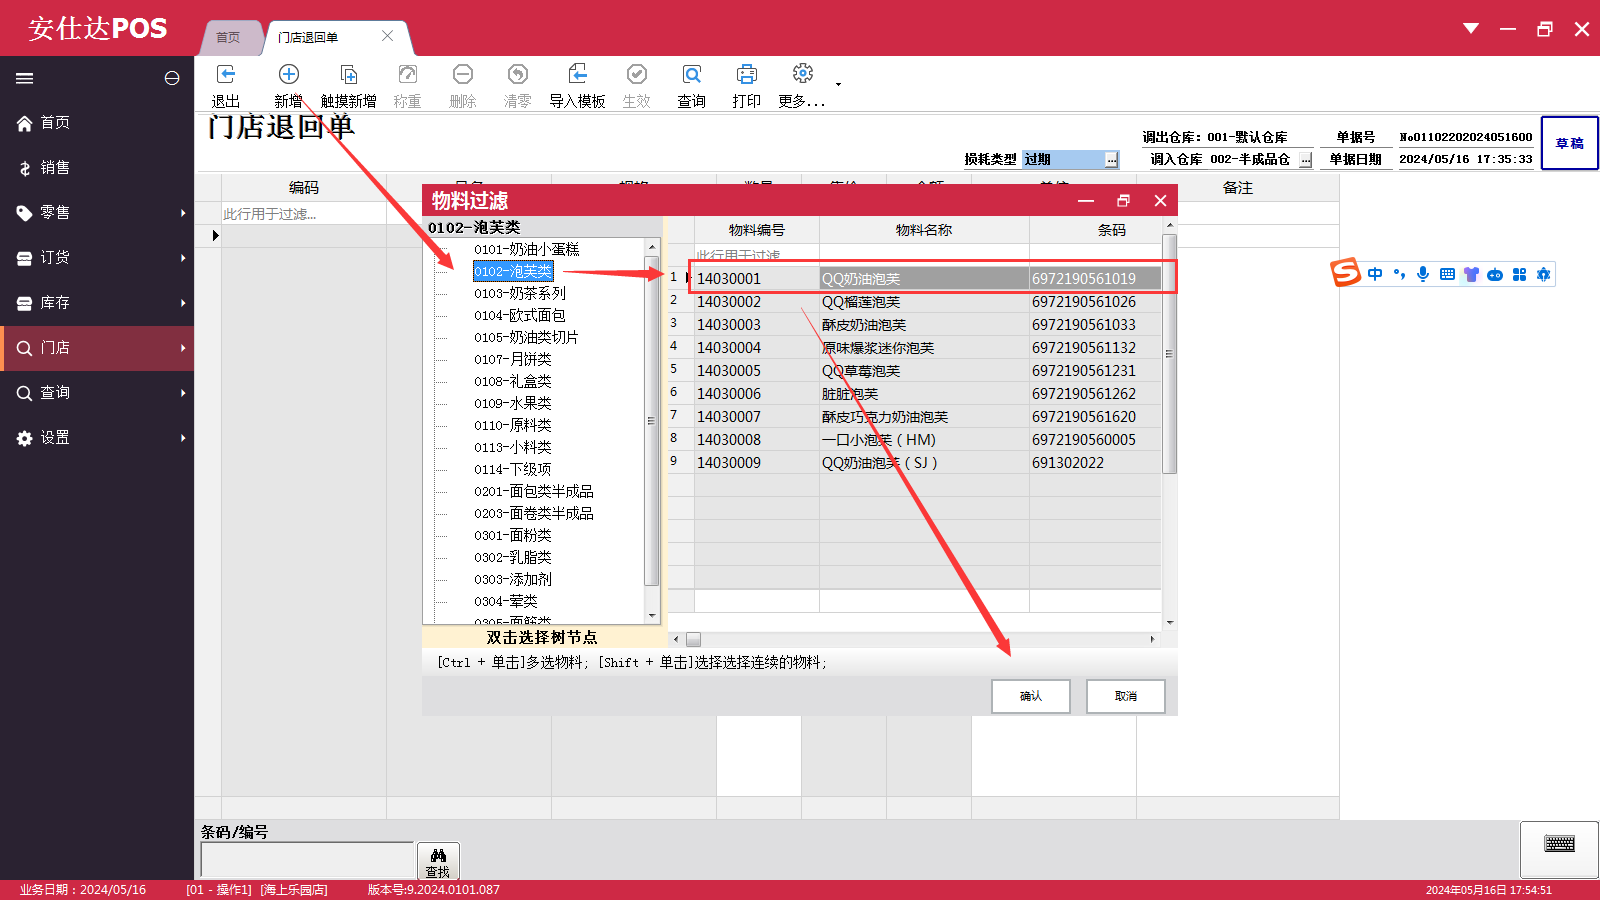Click the 新增 add-new toolbar icon
The width and height of the screenshot is (1600, 900).
[x=289, y=74]
